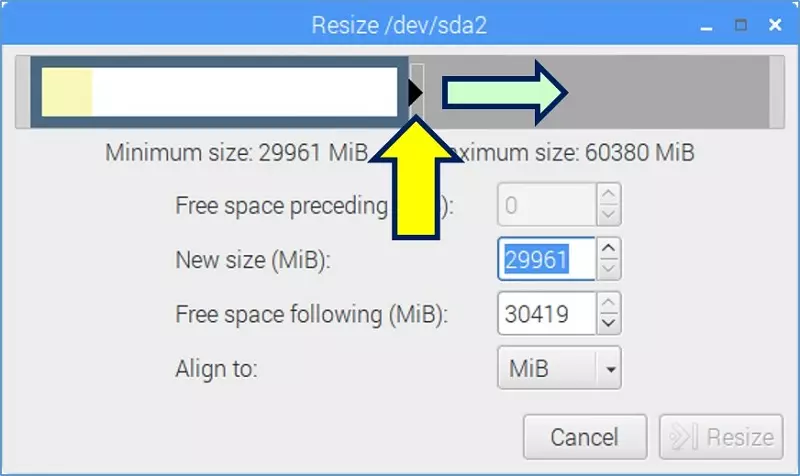The image size is (800, 476).
Task: Click the yellow used-space area in partition bar
Action: (67, 92)
